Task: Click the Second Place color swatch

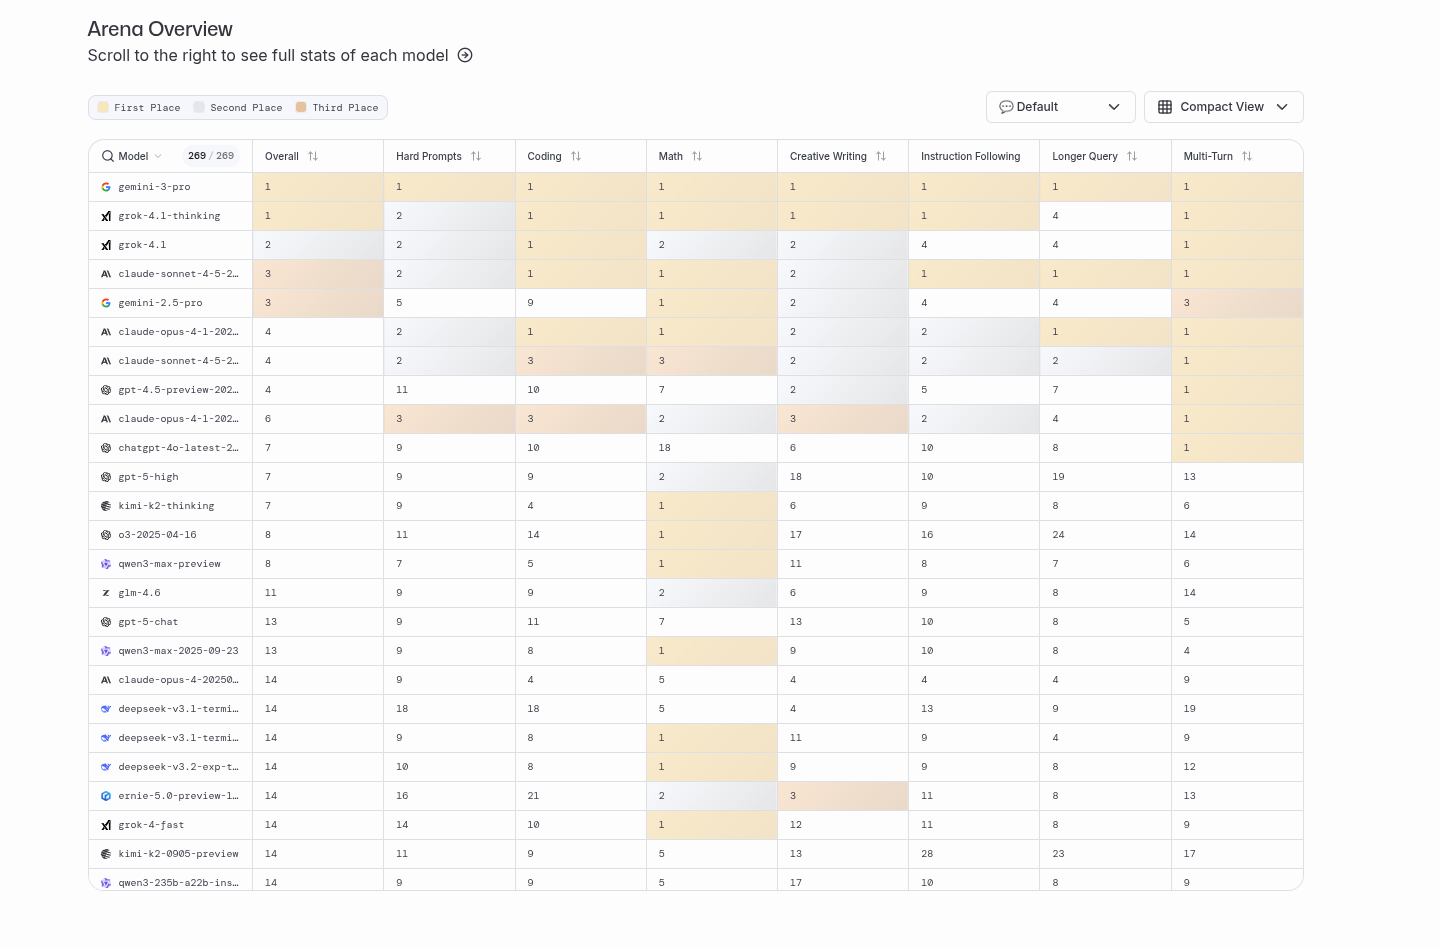Action: pos(199,107)
